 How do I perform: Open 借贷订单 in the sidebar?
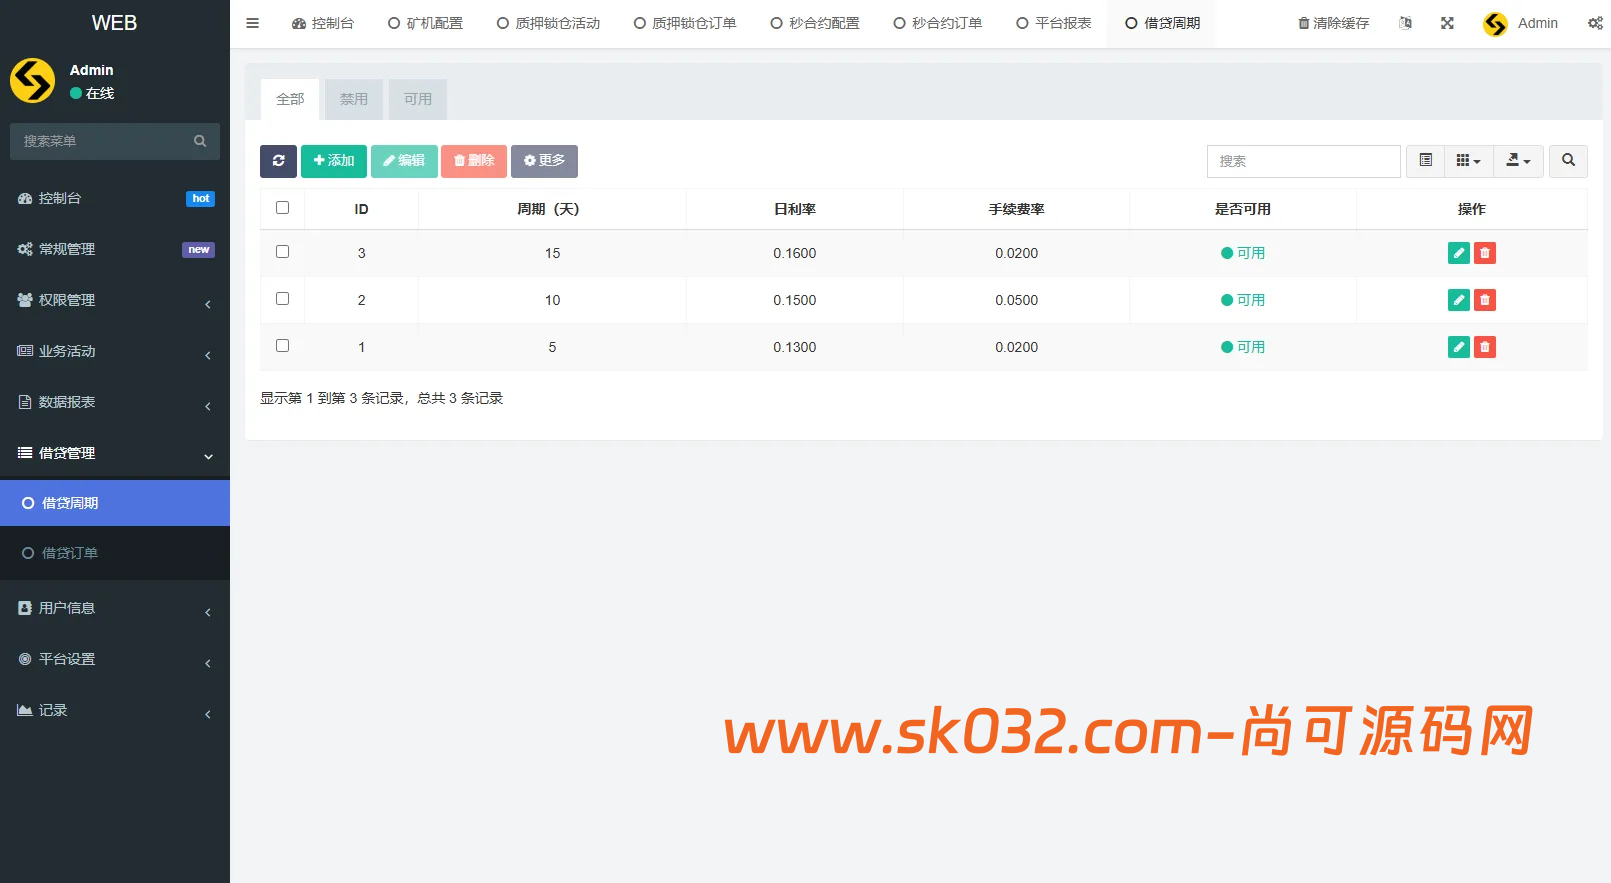pos(115,553)
